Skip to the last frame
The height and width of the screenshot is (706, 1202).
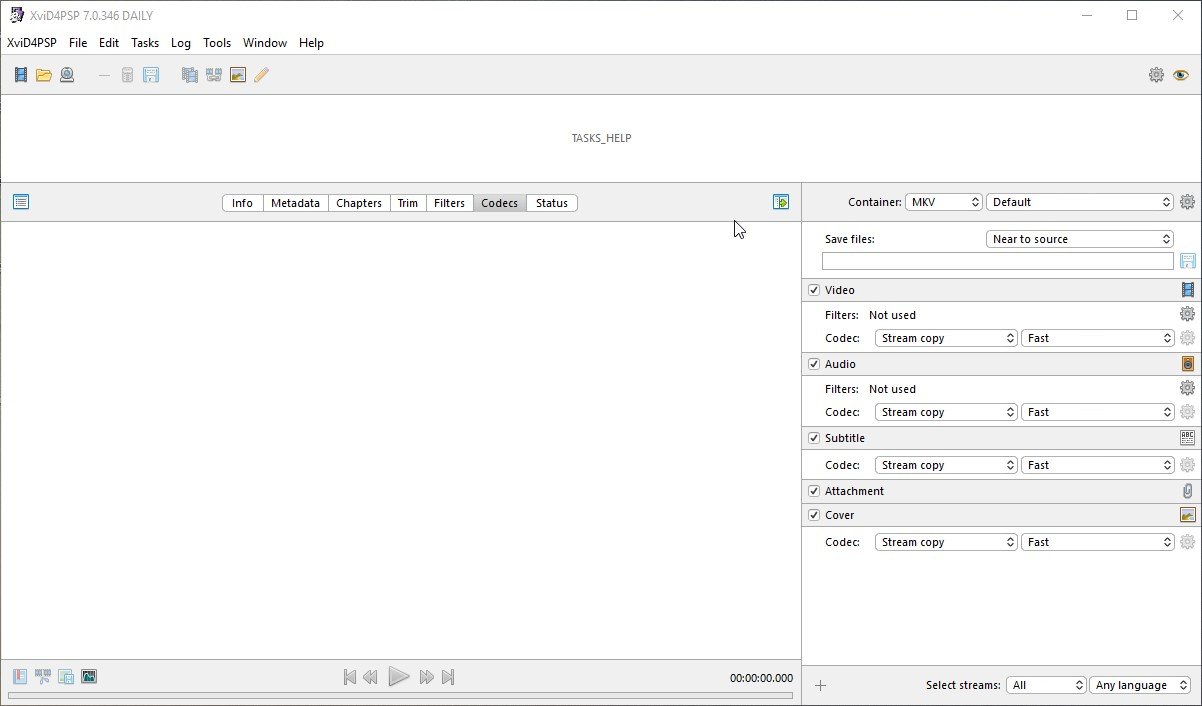pyautogui.click(x=448, y=677)
